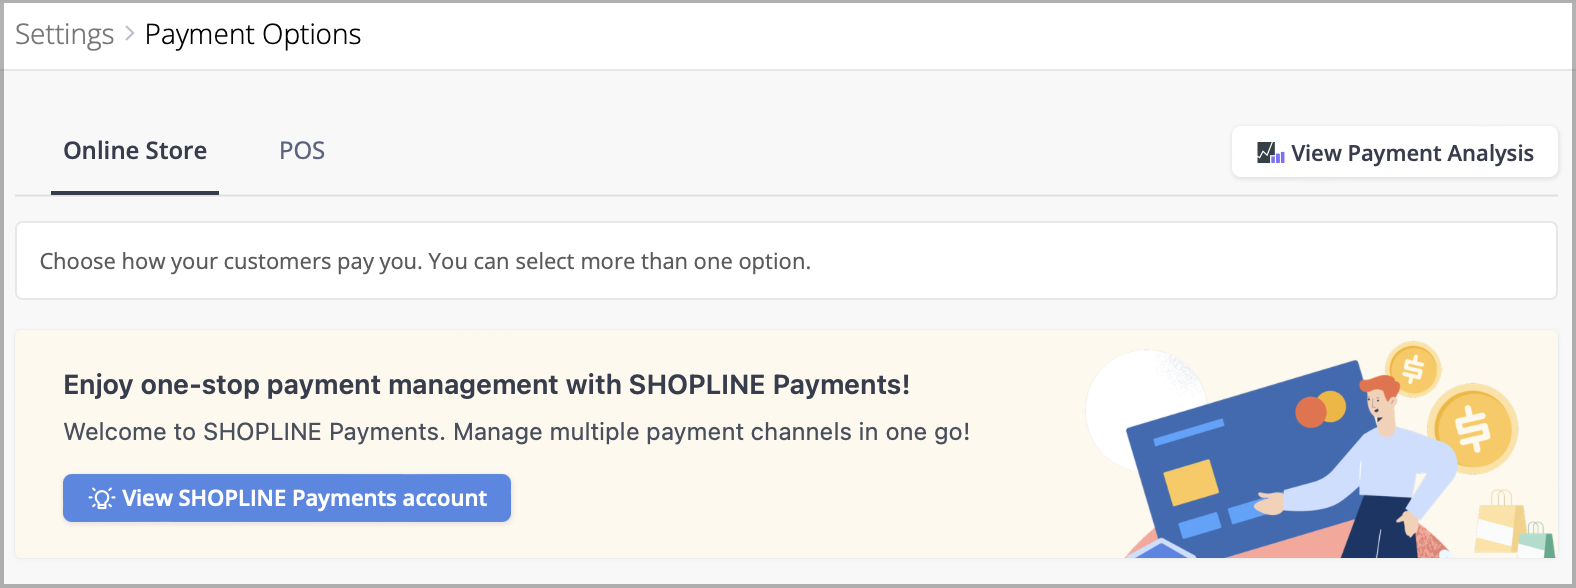Click the 'Choose how your customers pay' notice
The image size is (1576, 588).
[x=786, y=261]
